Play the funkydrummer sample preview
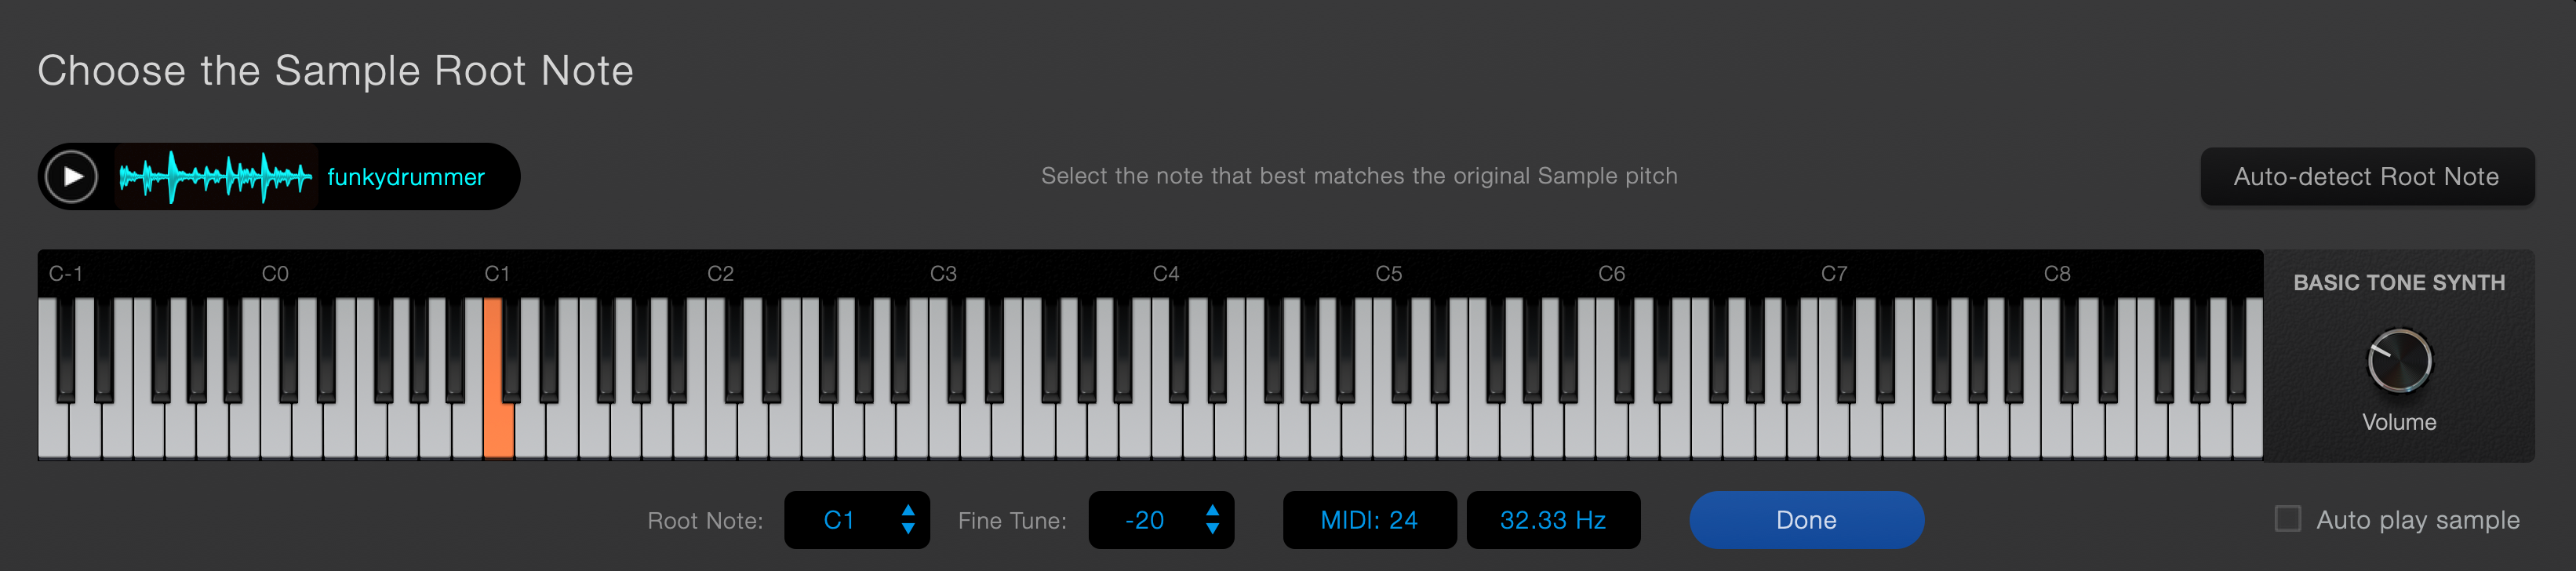This screenshot has height=571, width=2576. click(72, 177)
